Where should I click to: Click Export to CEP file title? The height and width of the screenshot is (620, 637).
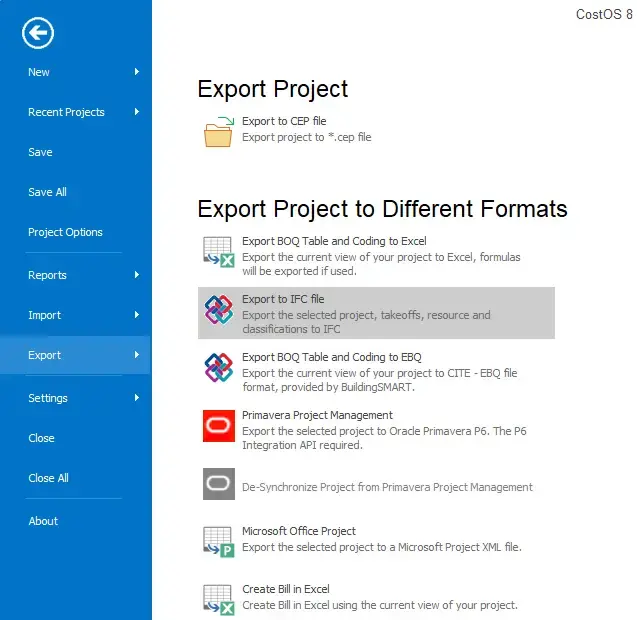tap(284, 121)
